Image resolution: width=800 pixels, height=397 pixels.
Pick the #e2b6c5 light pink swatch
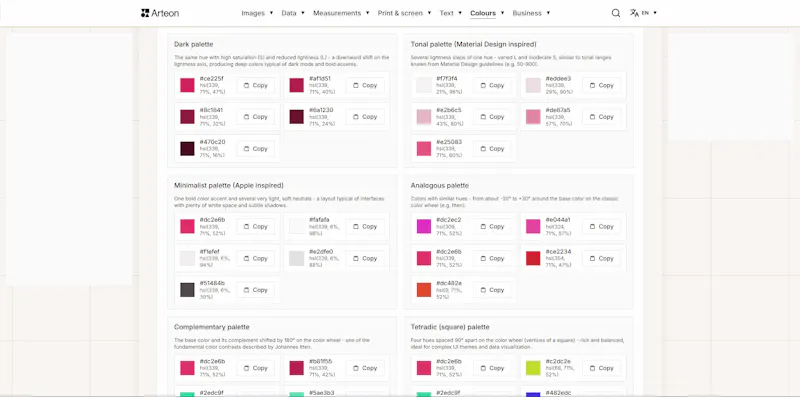[x=423, y=117]
